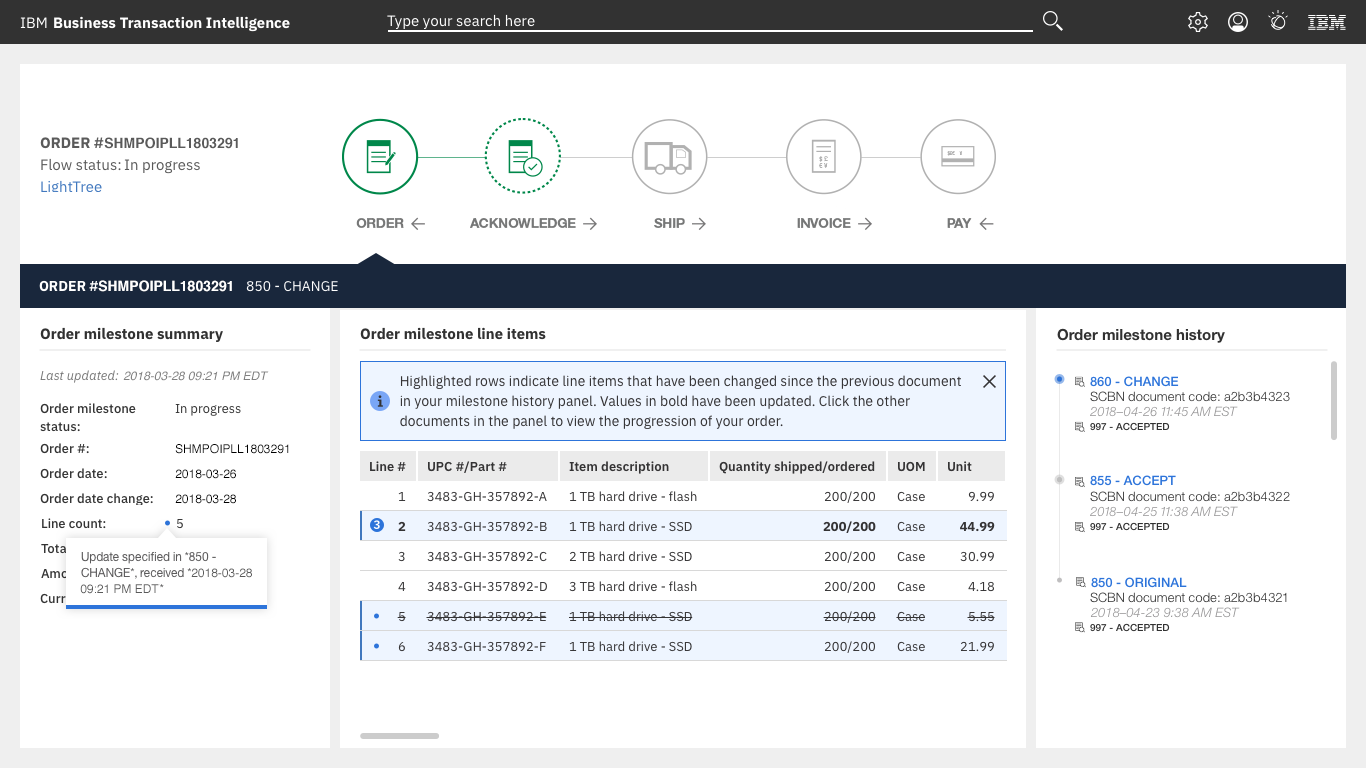Viewport: 1366px width, 768px height.
Task: Select the Order milestone circle icon
Action: click(x=380, y=157)
